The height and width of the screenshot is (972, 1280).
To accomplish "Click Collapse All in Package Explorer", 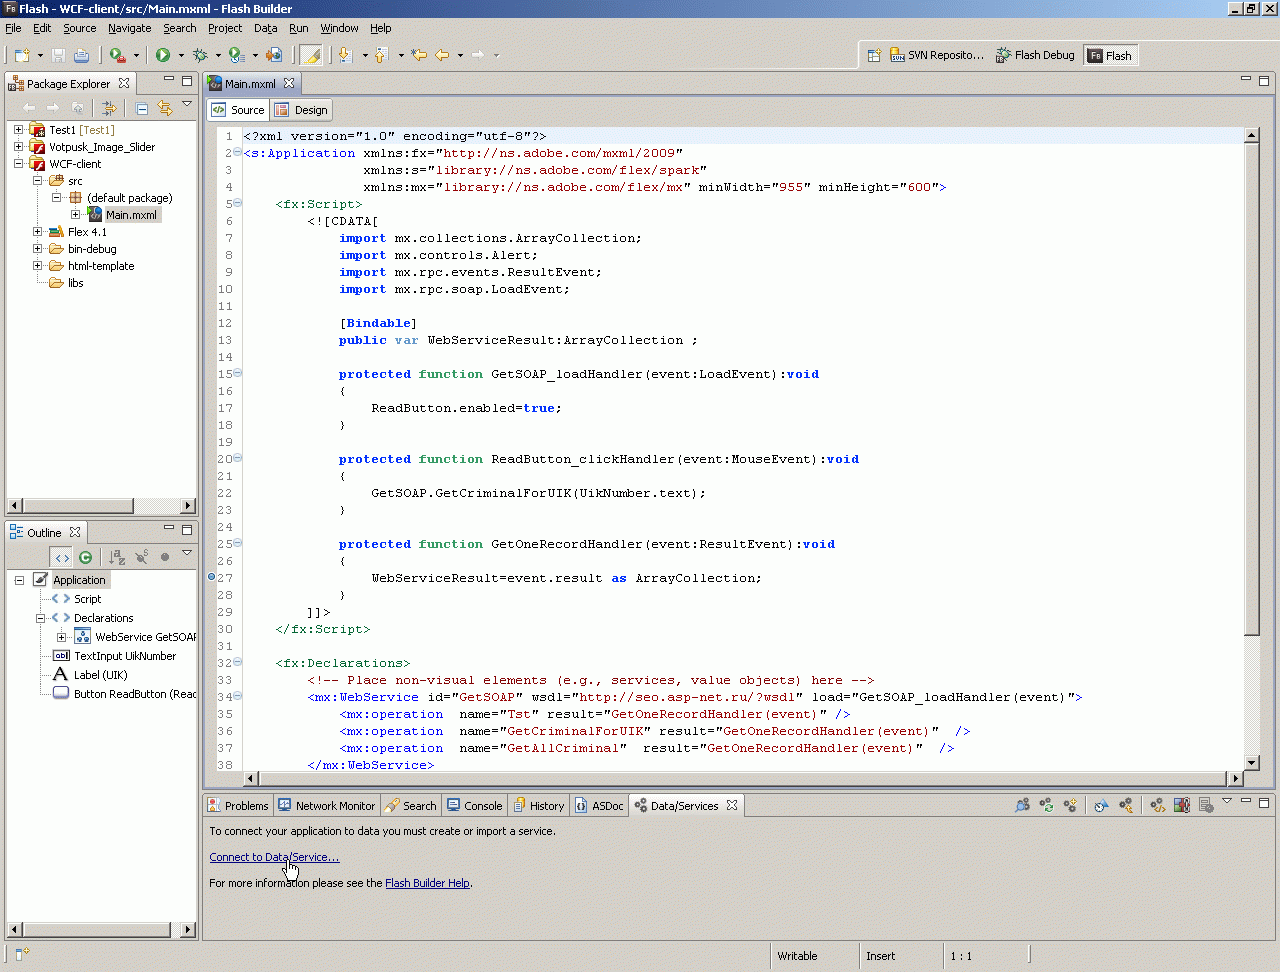I will pyautogui.click(x=142, y=108).
